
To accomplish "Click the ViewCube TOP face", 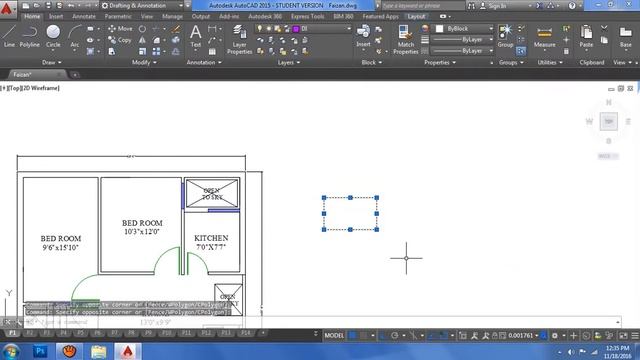I will 608,122.
